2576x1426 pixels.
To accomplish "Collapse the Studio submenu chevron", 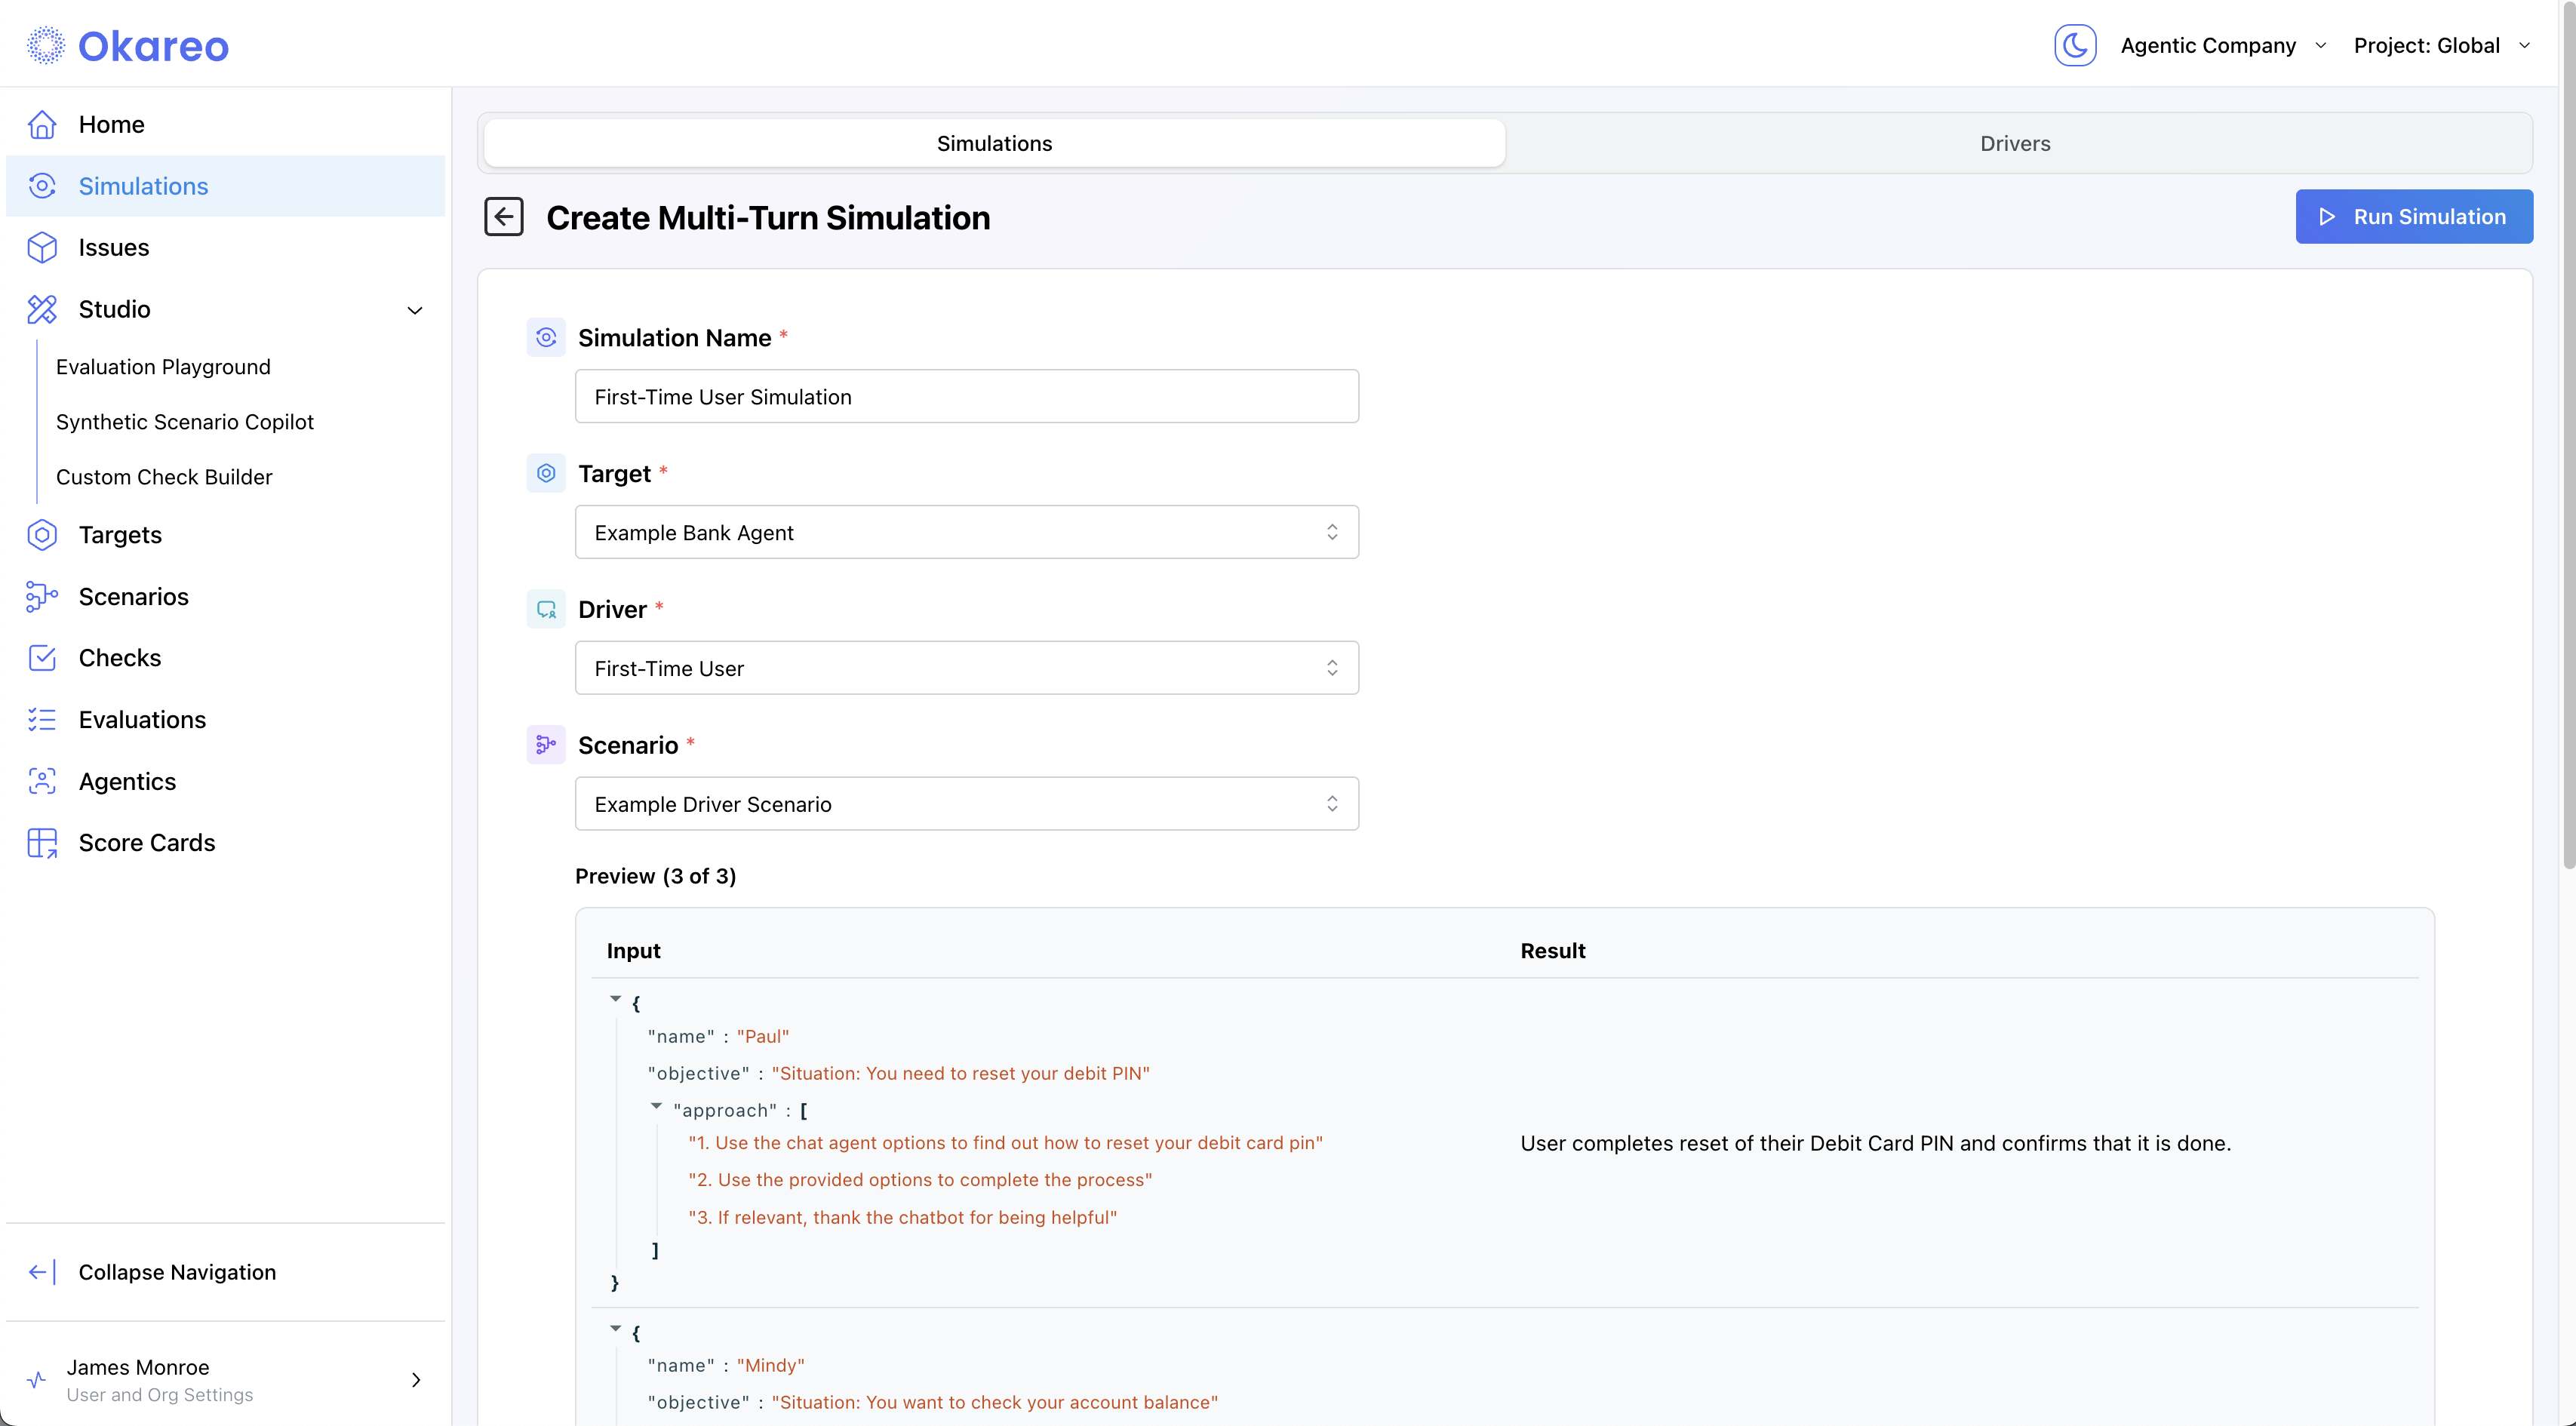I will click(x=415, y=310).
